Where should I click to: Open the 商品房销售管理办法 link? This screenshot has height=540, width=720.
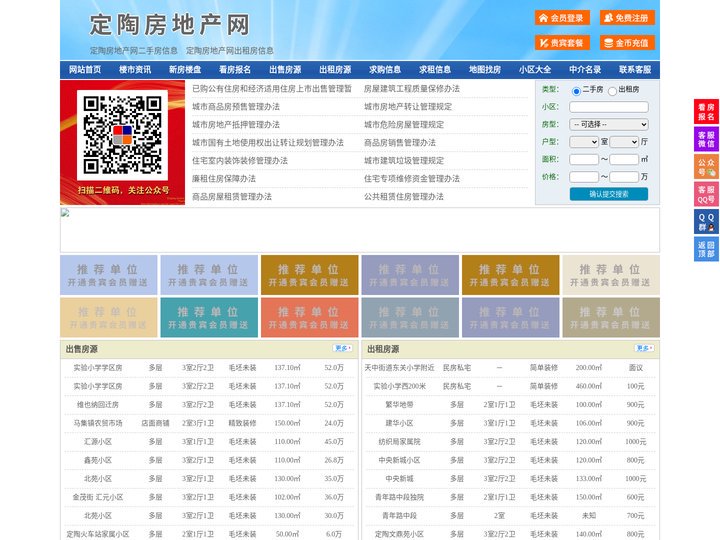(x=400, y=143)
